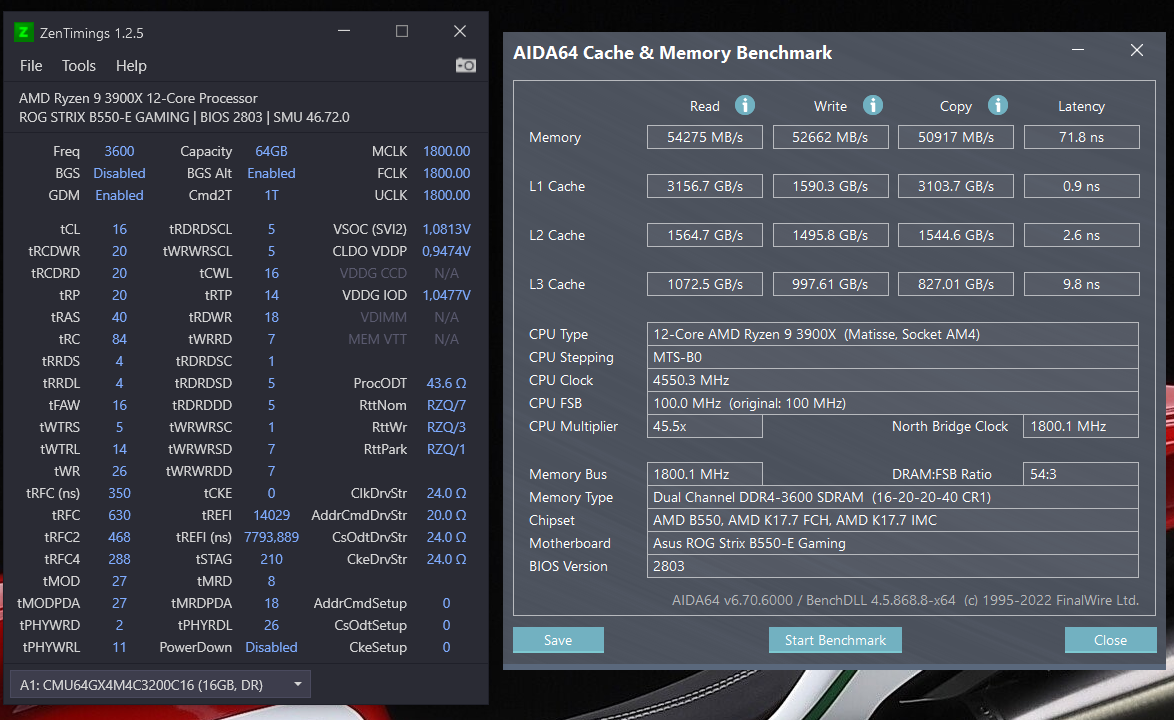The image size is (1174, 720).
Task: Click the L2 Cache Copy 1544.6 GB/s value
Action: click(955, 235)
